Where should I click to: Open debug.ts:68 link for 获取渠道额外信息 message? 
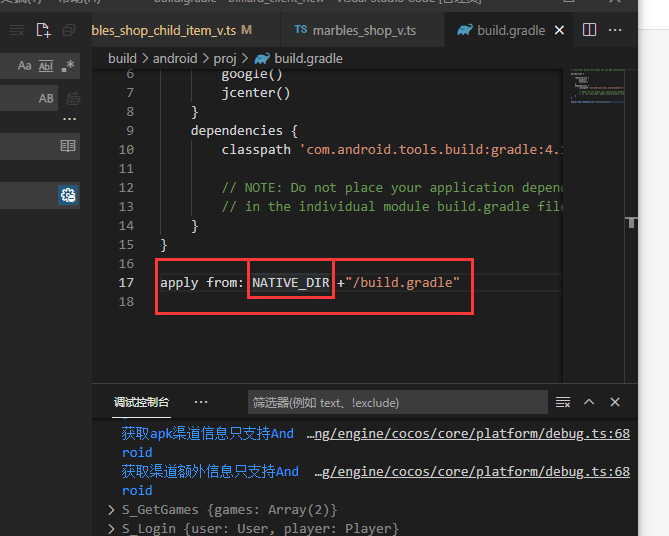[x=472, y=472]
